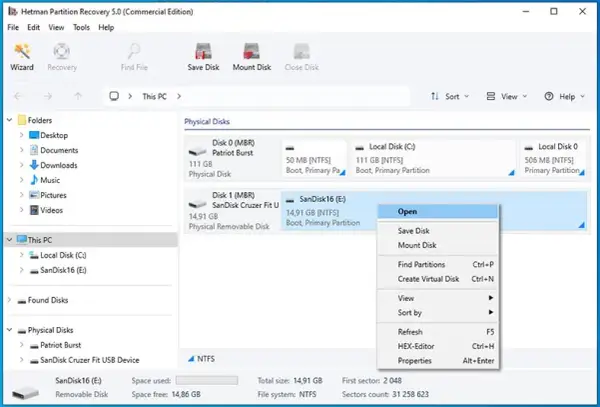
Task: Open the Help menu in menu bar
Action: [x=106, y=28]
